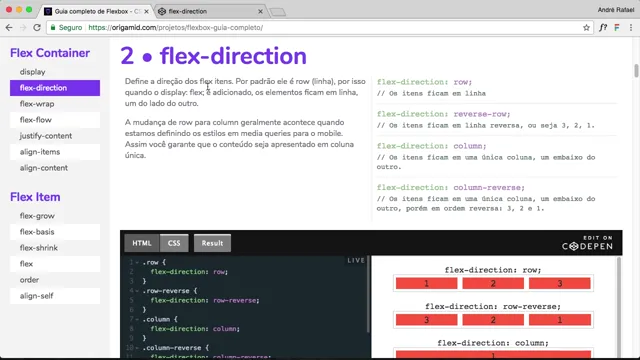Collapse the .row-reverse rule fold arrow
This screenshot has height=360, width=640.
coord(137,291)
